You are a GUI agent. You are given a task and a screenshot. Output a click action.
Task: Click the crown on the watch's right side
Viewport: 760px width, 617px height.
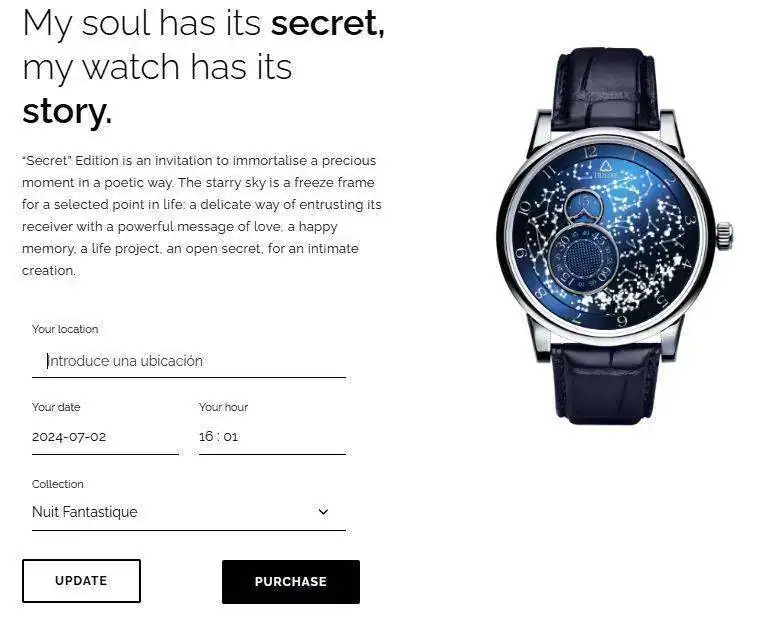point(724,236)
